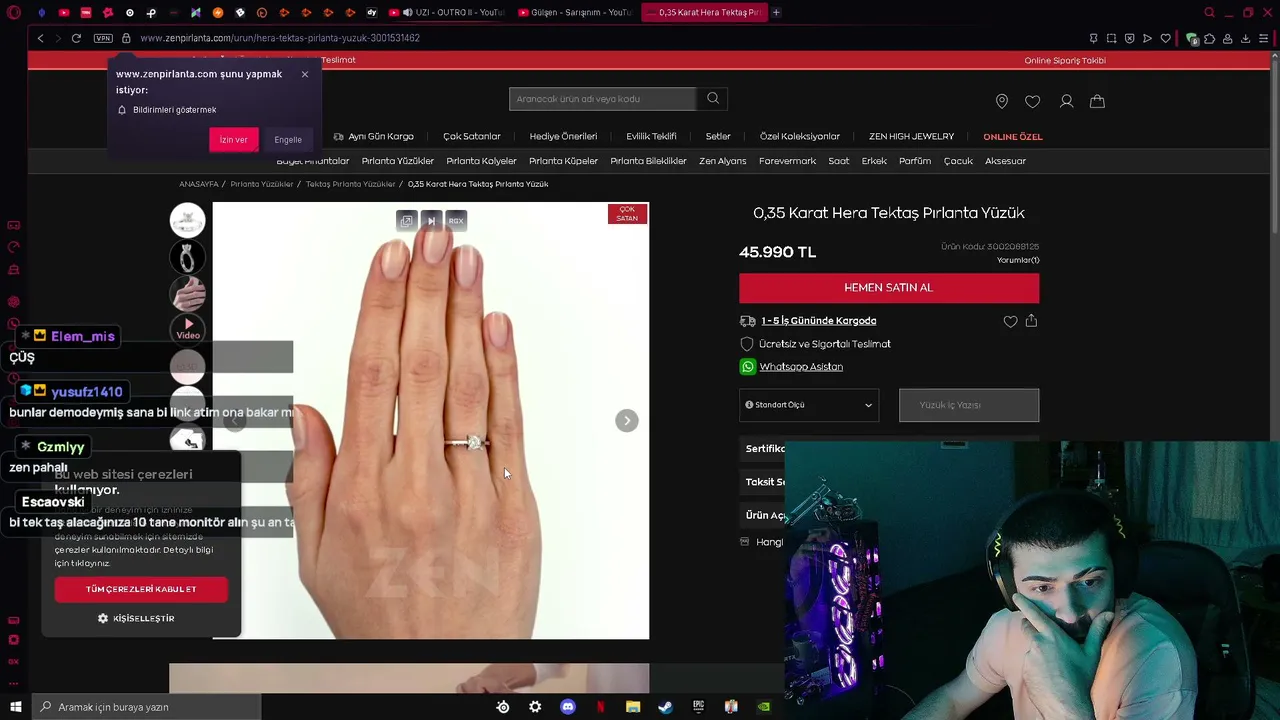This screenshot has height=720, width=1280.
Task: Click the Windows taskbar search box
Action: coord(146,707)
